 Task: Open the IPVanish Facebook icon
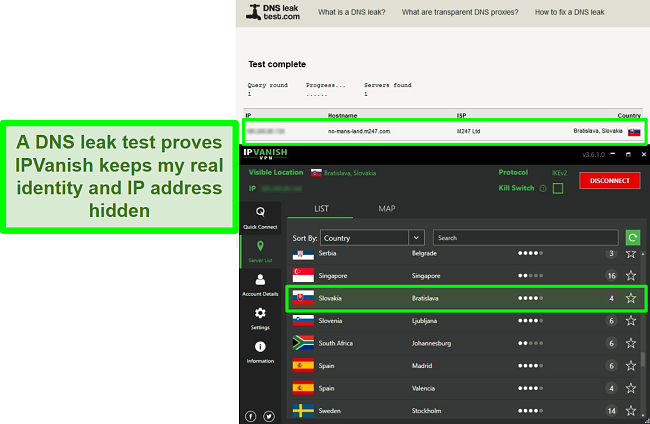(x=250, y=416)
